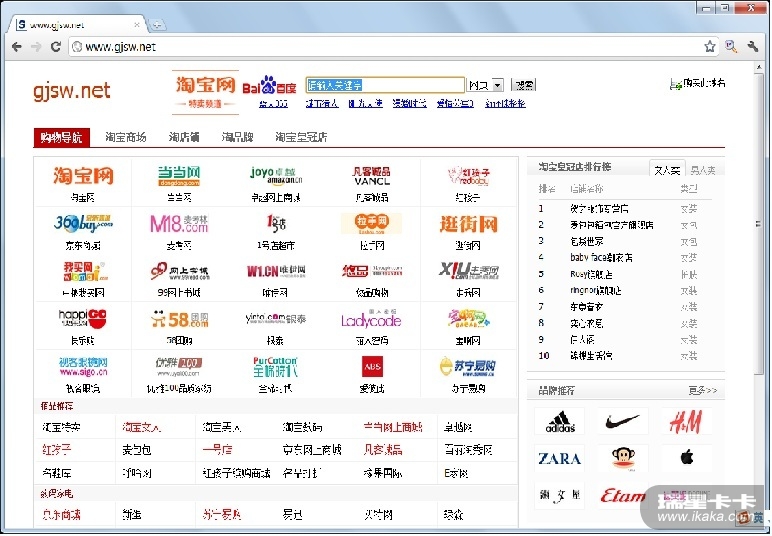Switch to the 淘宝皇冠店 tab
Viewport: 772px width, 536px height.
301,137
